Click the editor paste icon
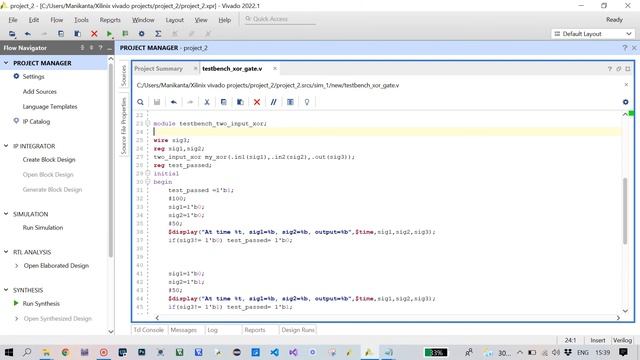 pyautogui.click(x=240, y=102)
